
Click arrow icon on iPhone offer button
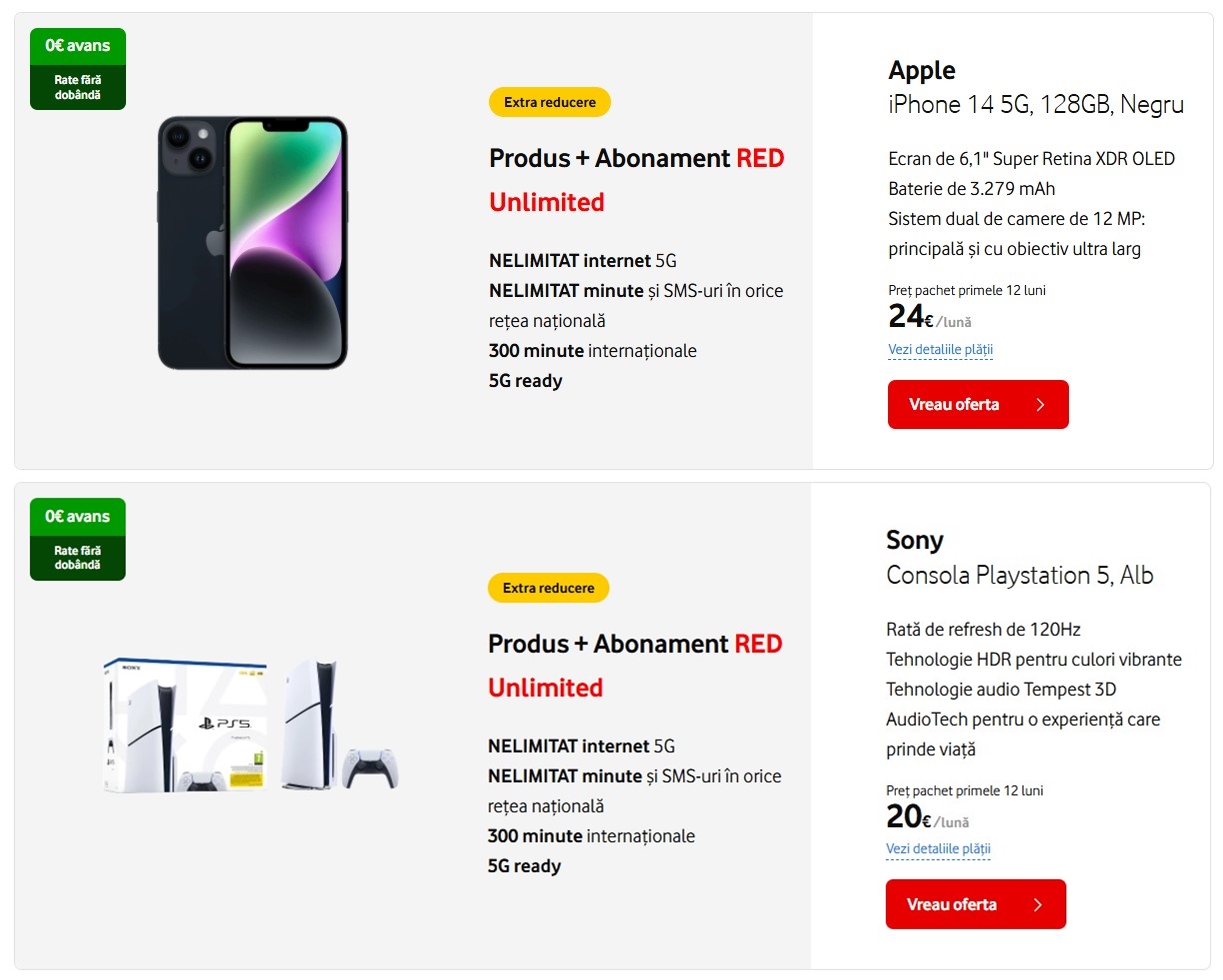pos(1040,405)
